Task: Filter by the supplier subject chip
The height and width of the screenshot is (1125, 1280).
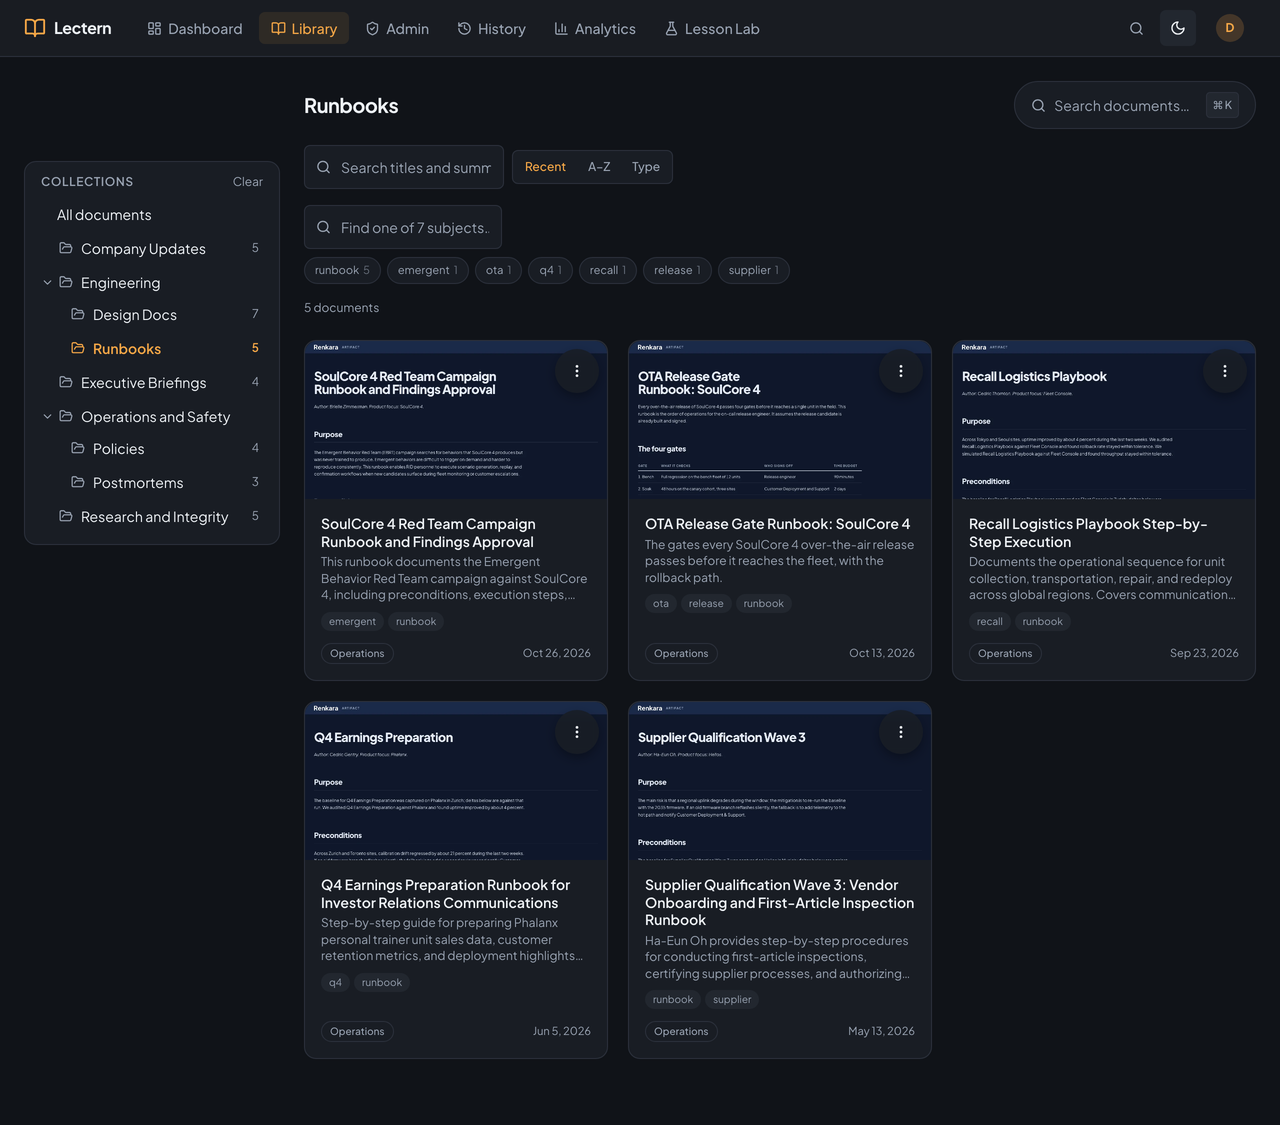Action: pos(754,270)
